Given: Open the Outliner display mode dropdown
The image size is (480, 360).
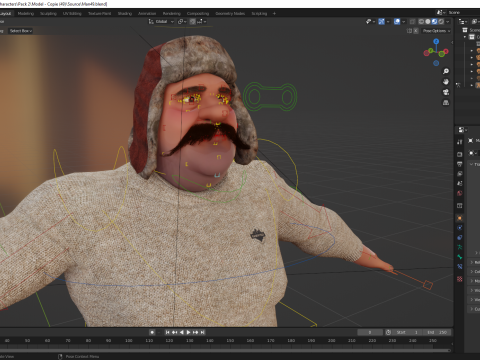Looking at the screenshot, I should pos(463,22).
